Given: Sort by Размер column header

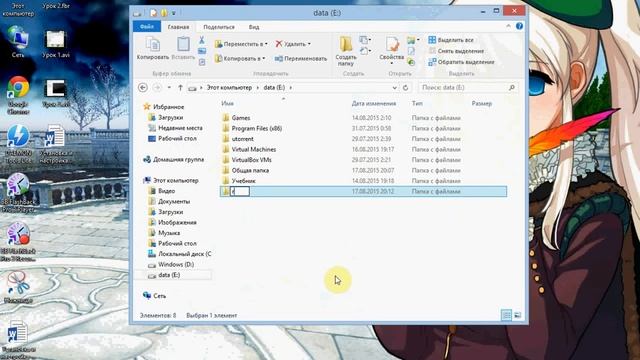Looking at the screenshot, I should (482, 104).
